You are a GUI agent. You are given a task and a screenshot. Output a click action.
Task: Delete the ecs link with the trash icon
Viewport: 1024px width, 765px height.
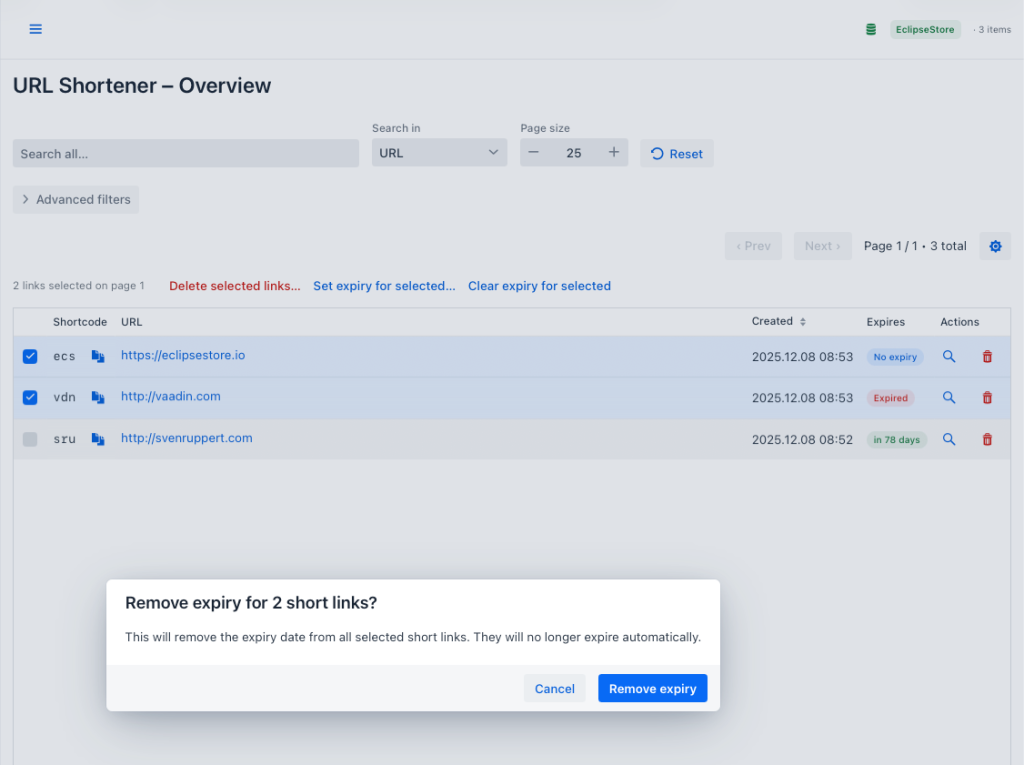tap(987, 356)
